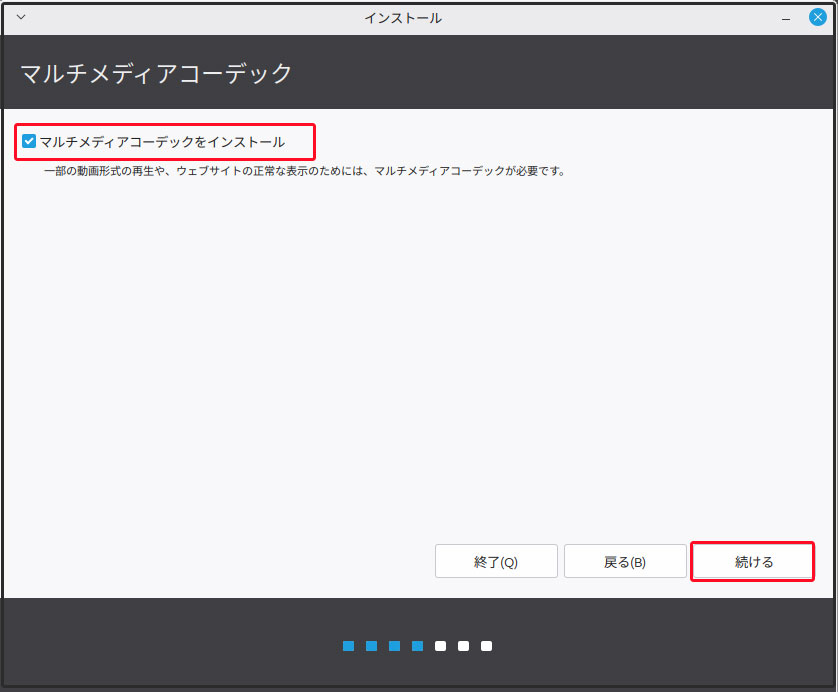
Task: Close the インストール window
Action: click(x=818, y=17)
